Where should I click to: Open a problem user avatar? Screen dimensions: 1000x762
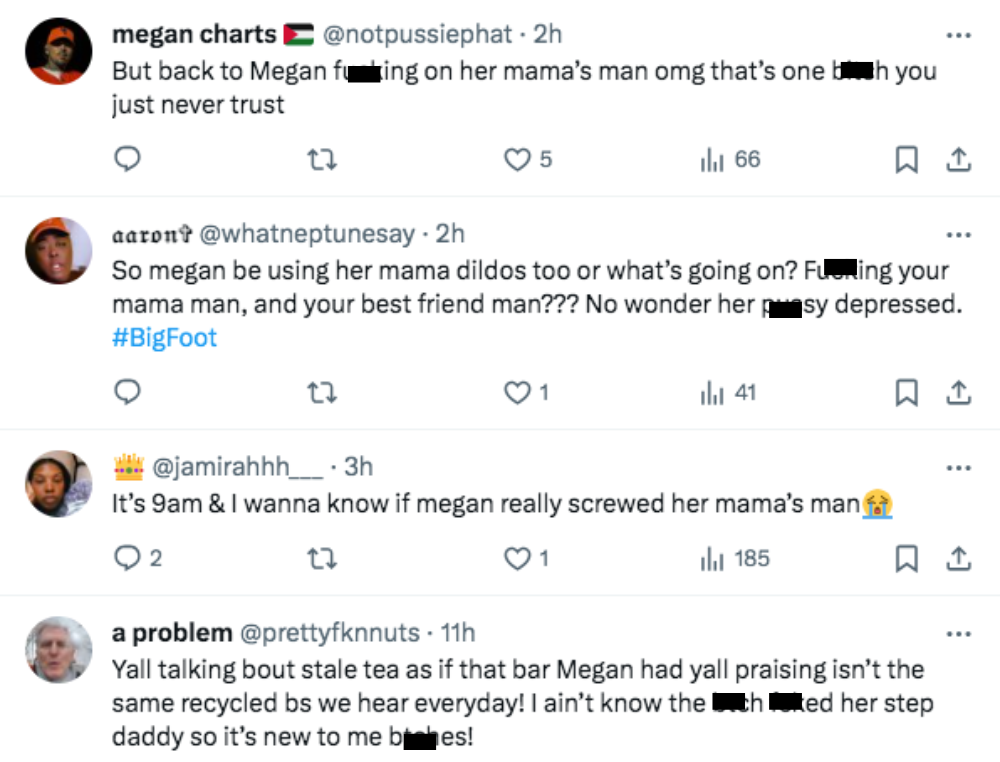(x=59, y=650)
